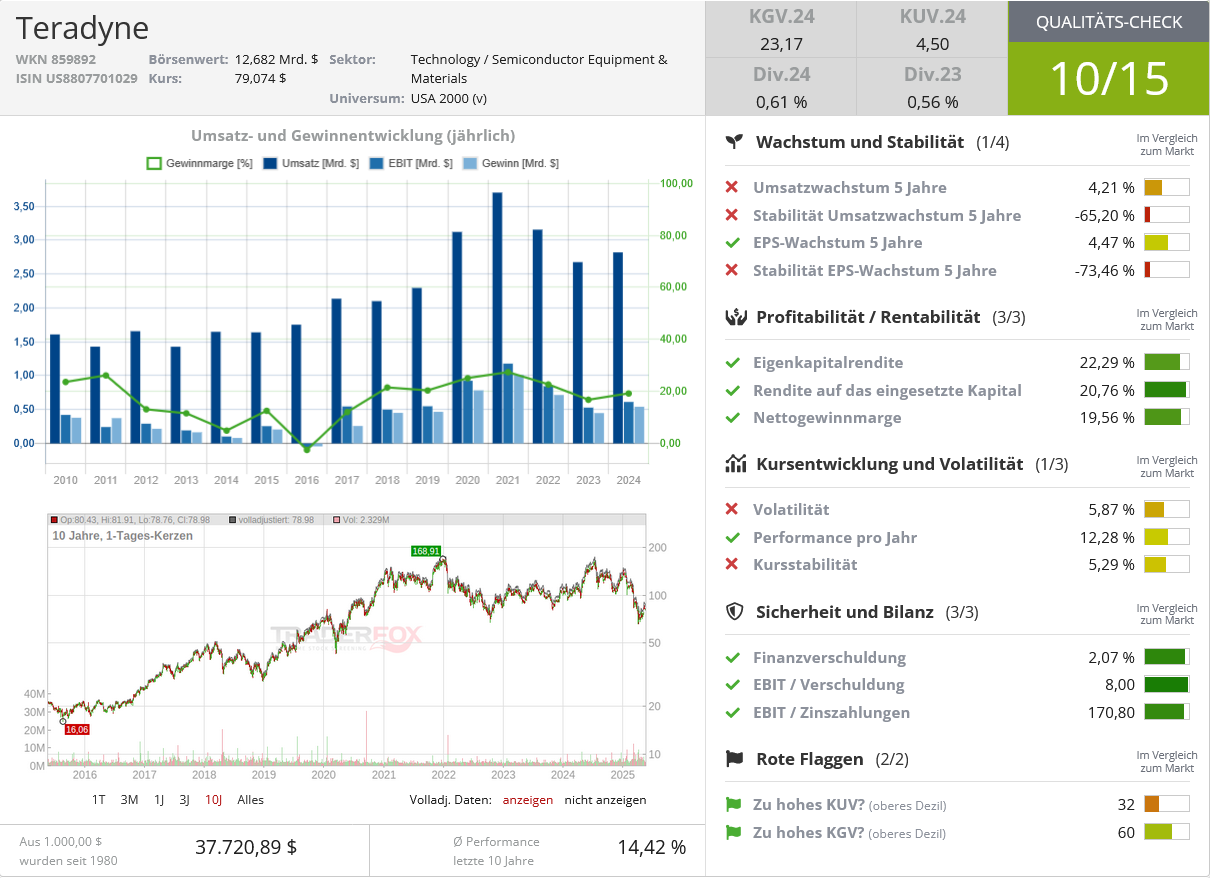
Task: Click the bar-chart icon beside Kursentwicklung und Volatilität
Action: [x=735, y=464]
